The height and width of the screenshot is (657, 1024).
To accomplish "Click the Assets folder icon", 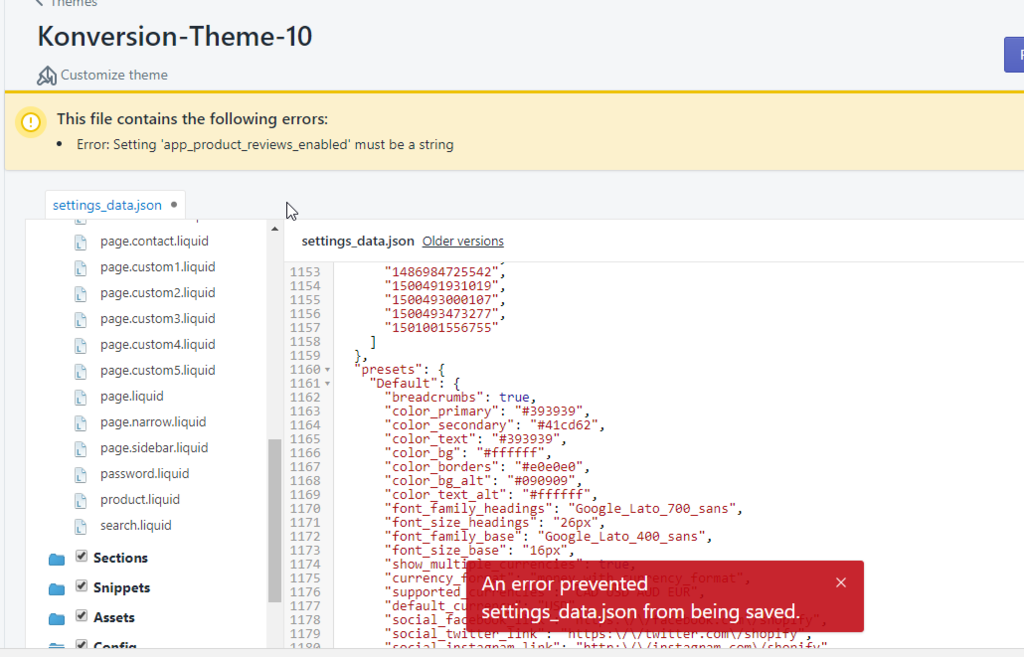I will (x=57, y=619).
